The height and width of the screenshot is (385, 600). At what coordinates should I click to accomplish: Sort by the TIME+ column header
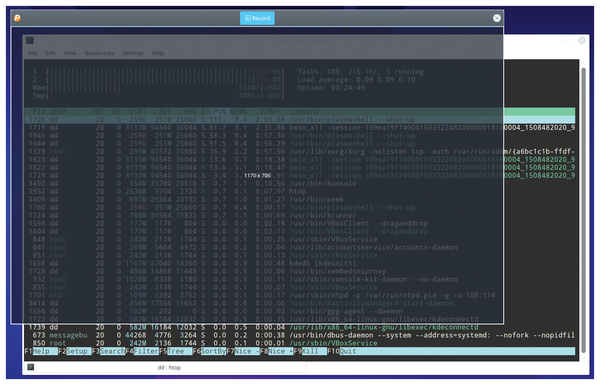270,111
